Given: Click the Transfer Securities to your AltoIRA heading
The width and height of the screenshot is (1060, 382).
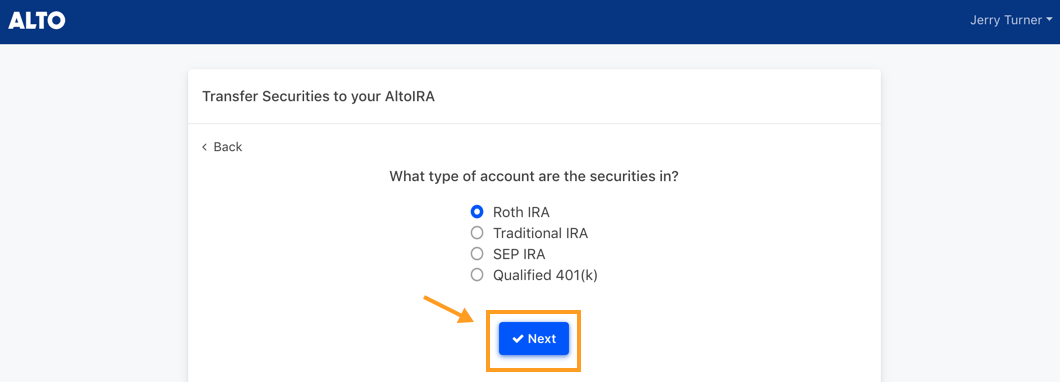Looking at the screenshot, I should [318, 96].
